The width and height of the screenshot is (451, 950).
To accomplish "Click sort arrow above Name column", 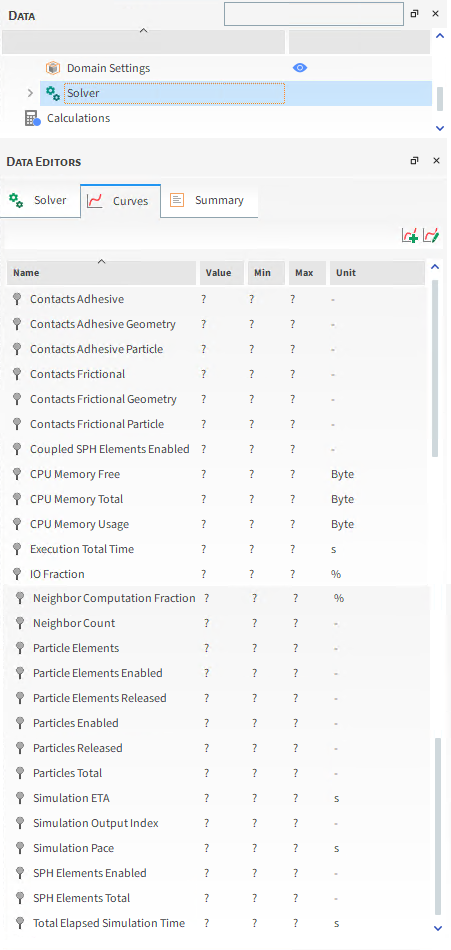I will (x=102, y=261).
